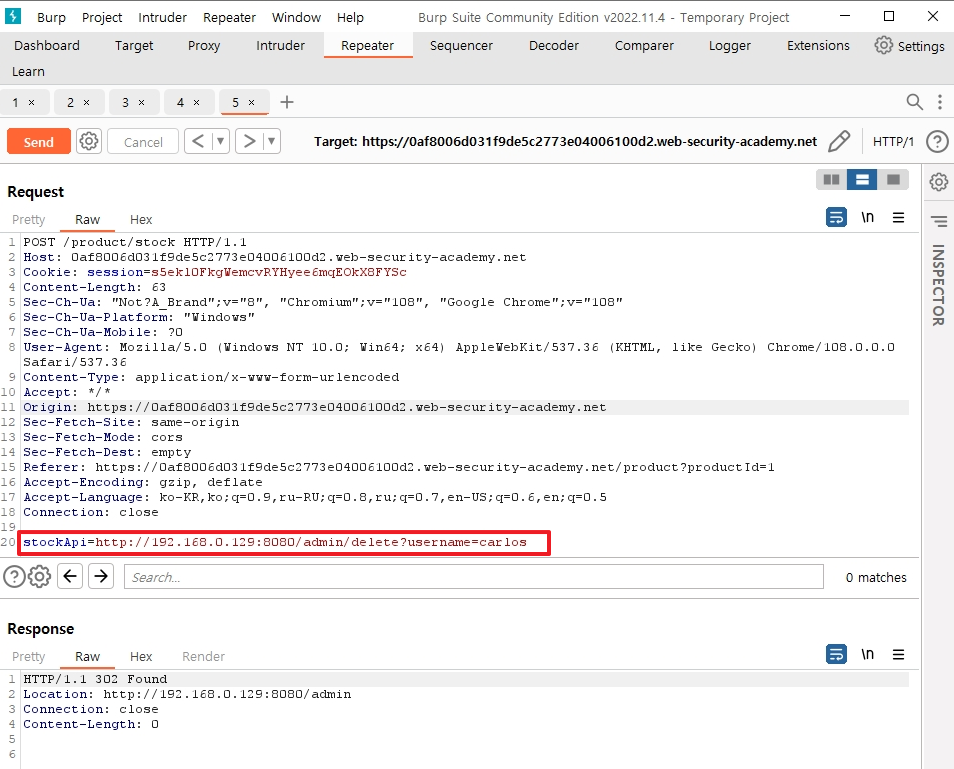954x769 pixels.
Task: Go back to previous request in history
Action: [x=198, y=142]
